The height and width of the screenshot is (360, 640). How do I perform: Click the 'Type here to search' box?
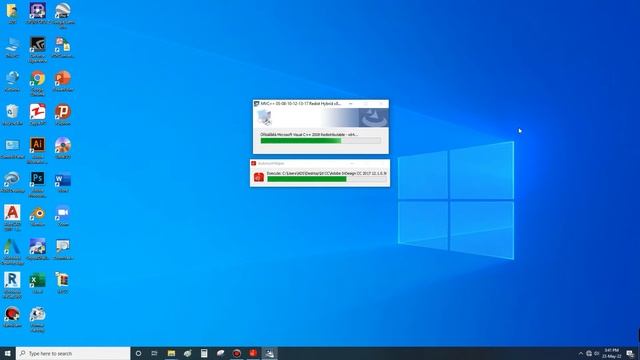coord(73,353)
